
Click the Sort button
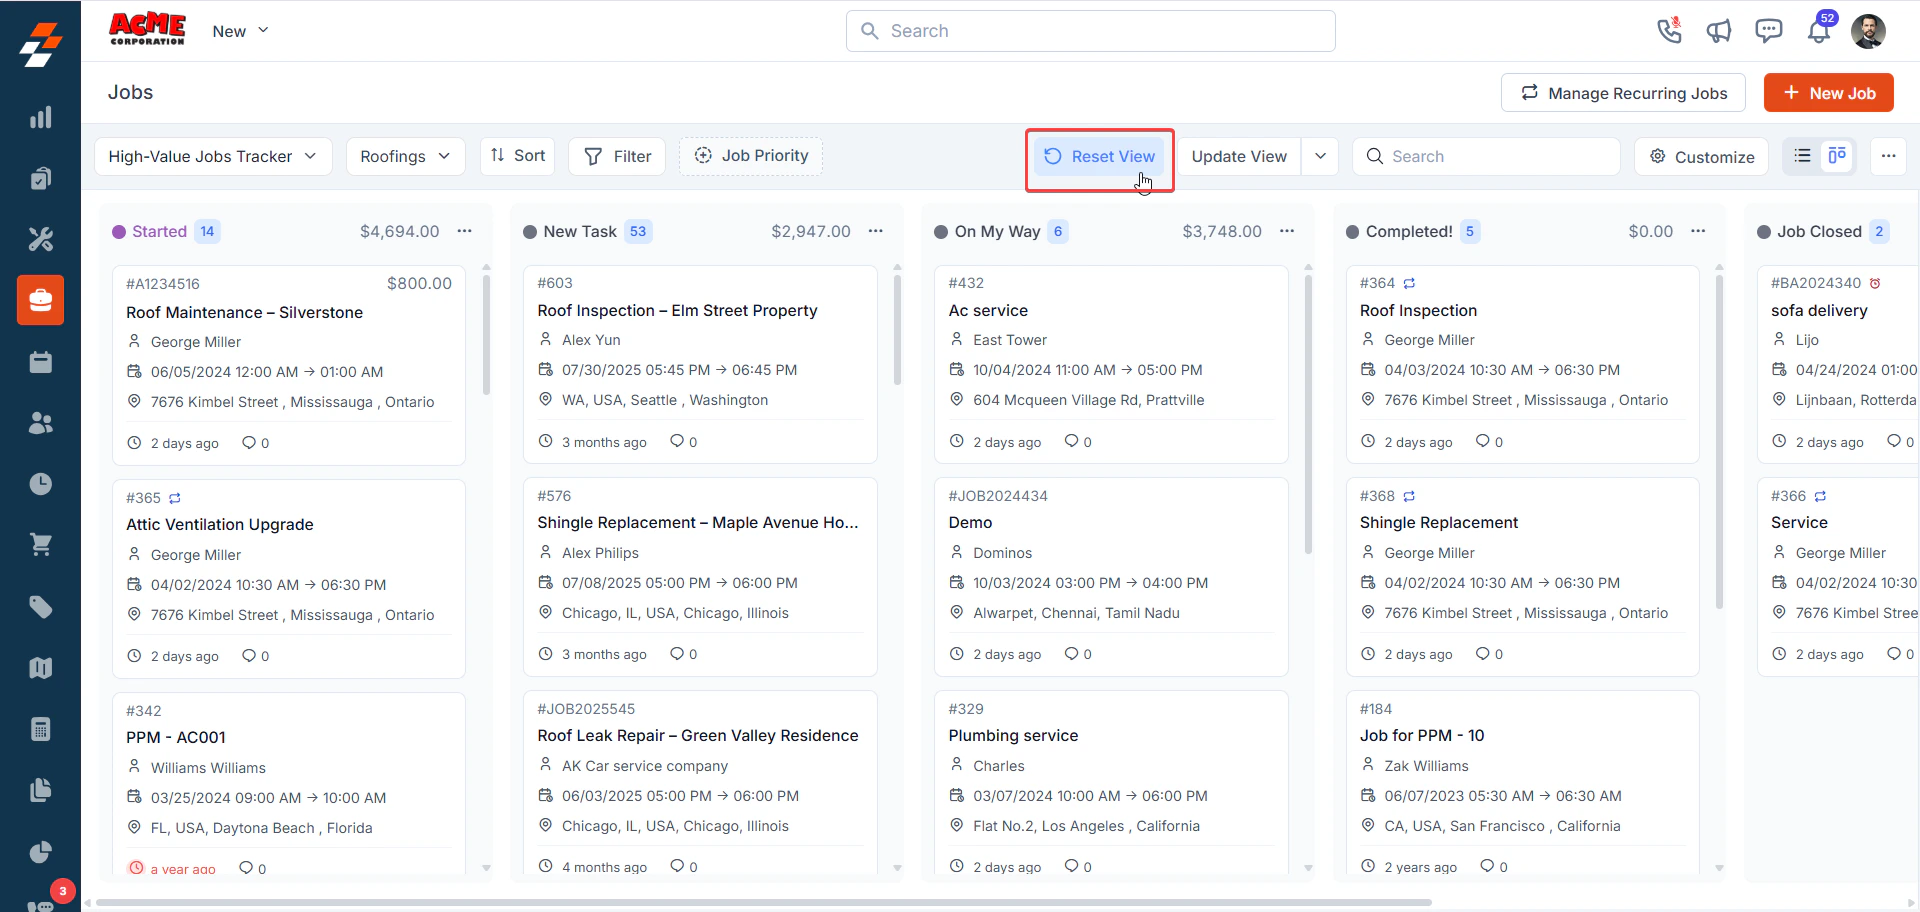(517, 156)
